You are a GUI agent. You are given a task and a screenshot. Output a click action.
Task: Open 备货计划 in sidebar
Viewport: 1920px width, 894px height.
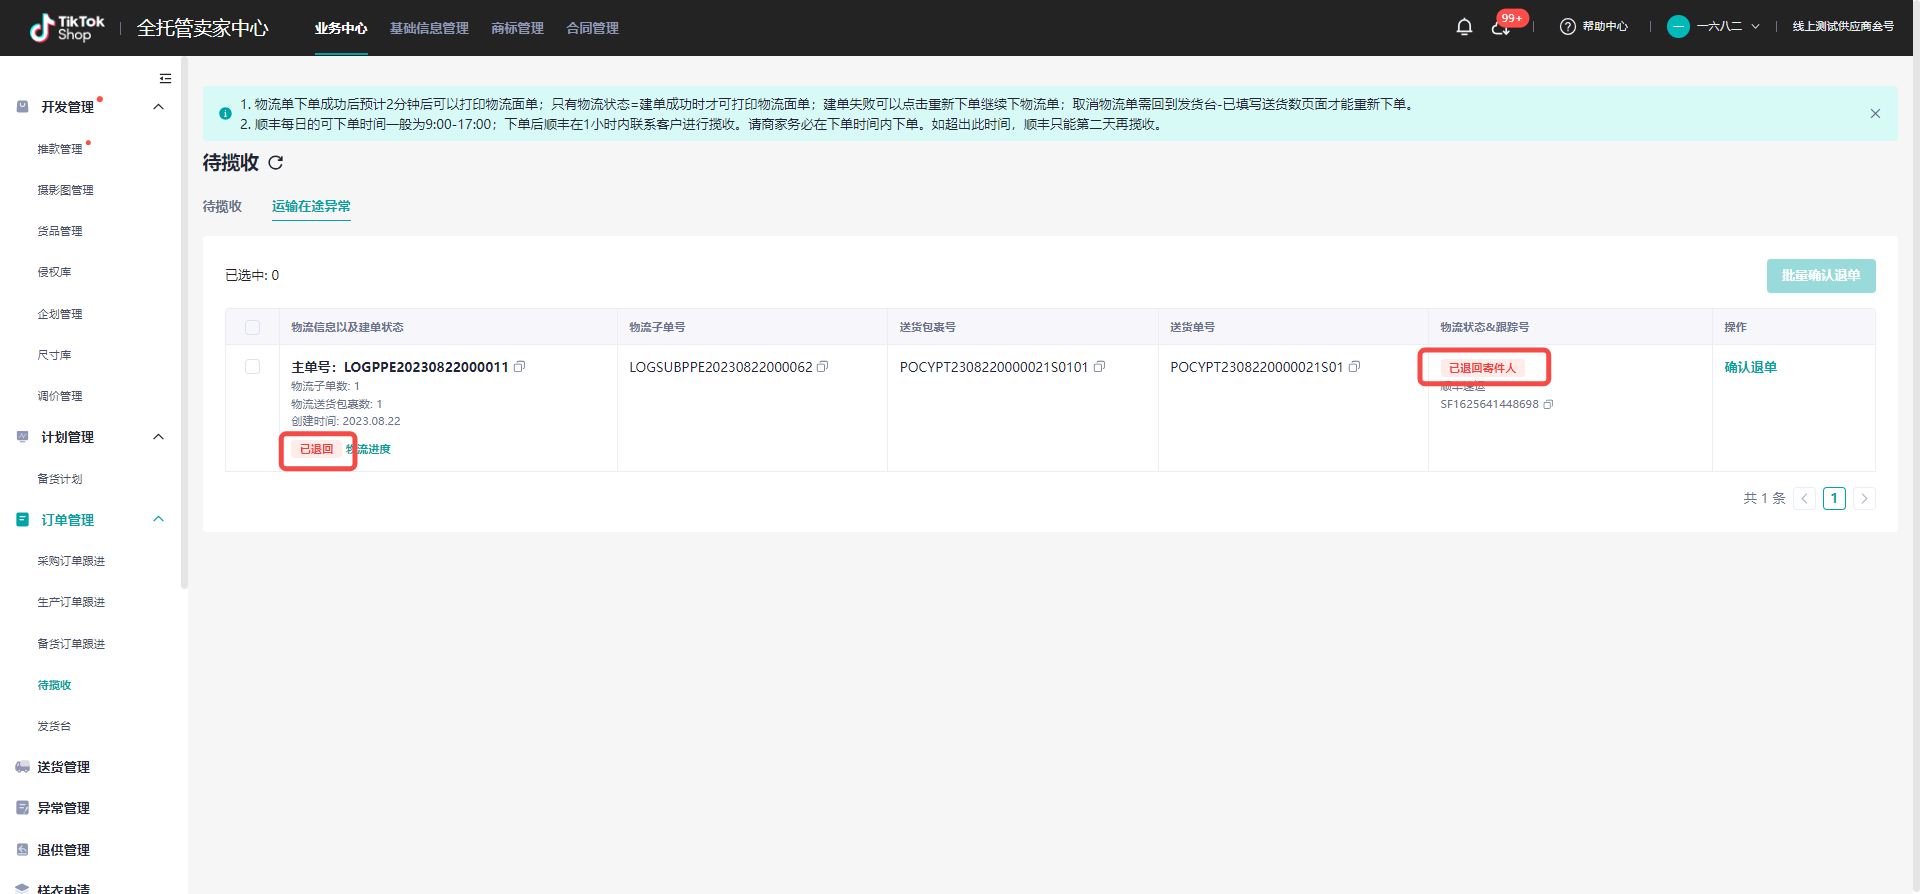pos(60,479)
